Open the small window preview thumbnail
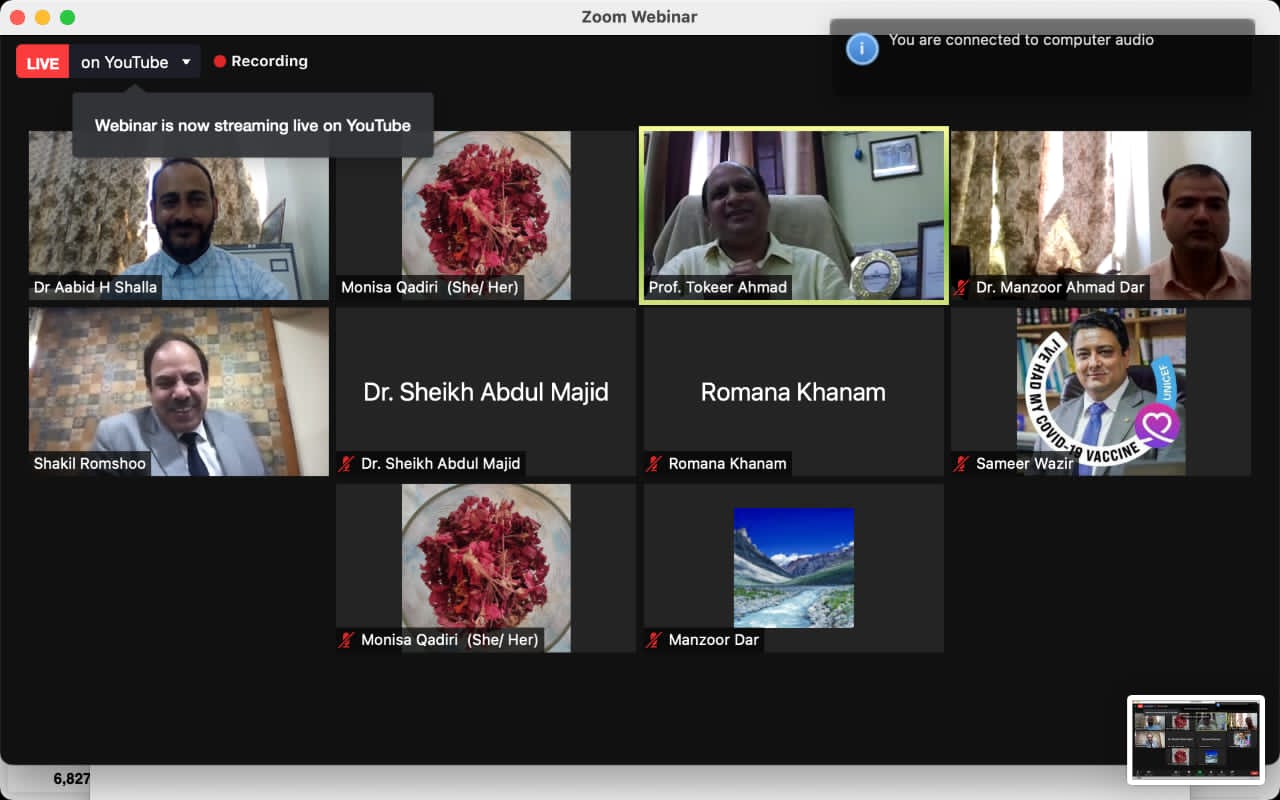 (x=1195, y=739)
